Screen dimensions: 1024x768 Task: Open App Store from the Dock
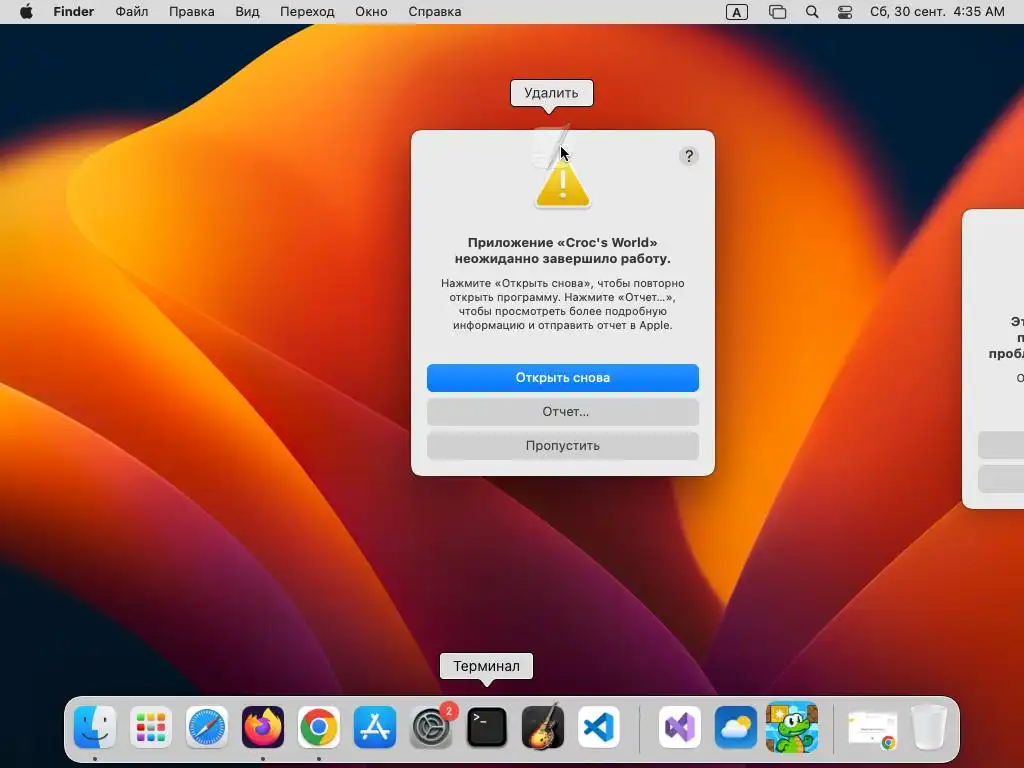375,727
